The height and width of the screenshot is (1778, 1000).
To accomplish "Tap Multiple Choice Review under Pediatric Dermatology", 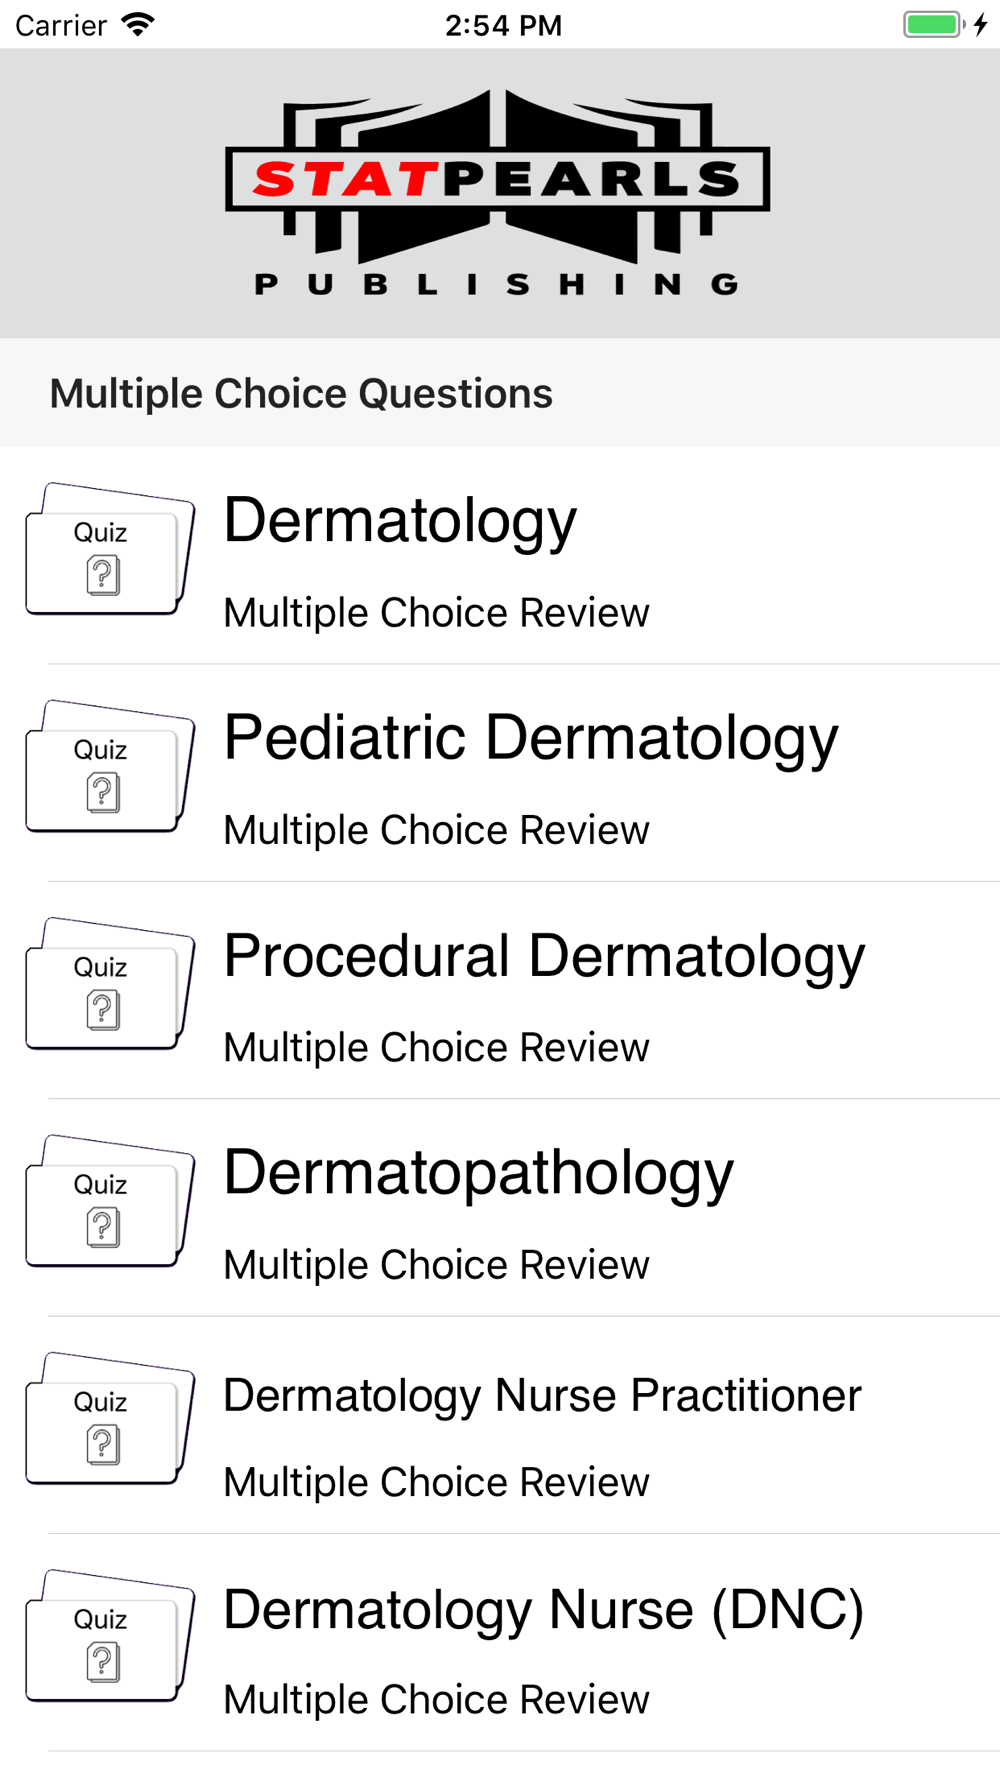I will [436, 830].
